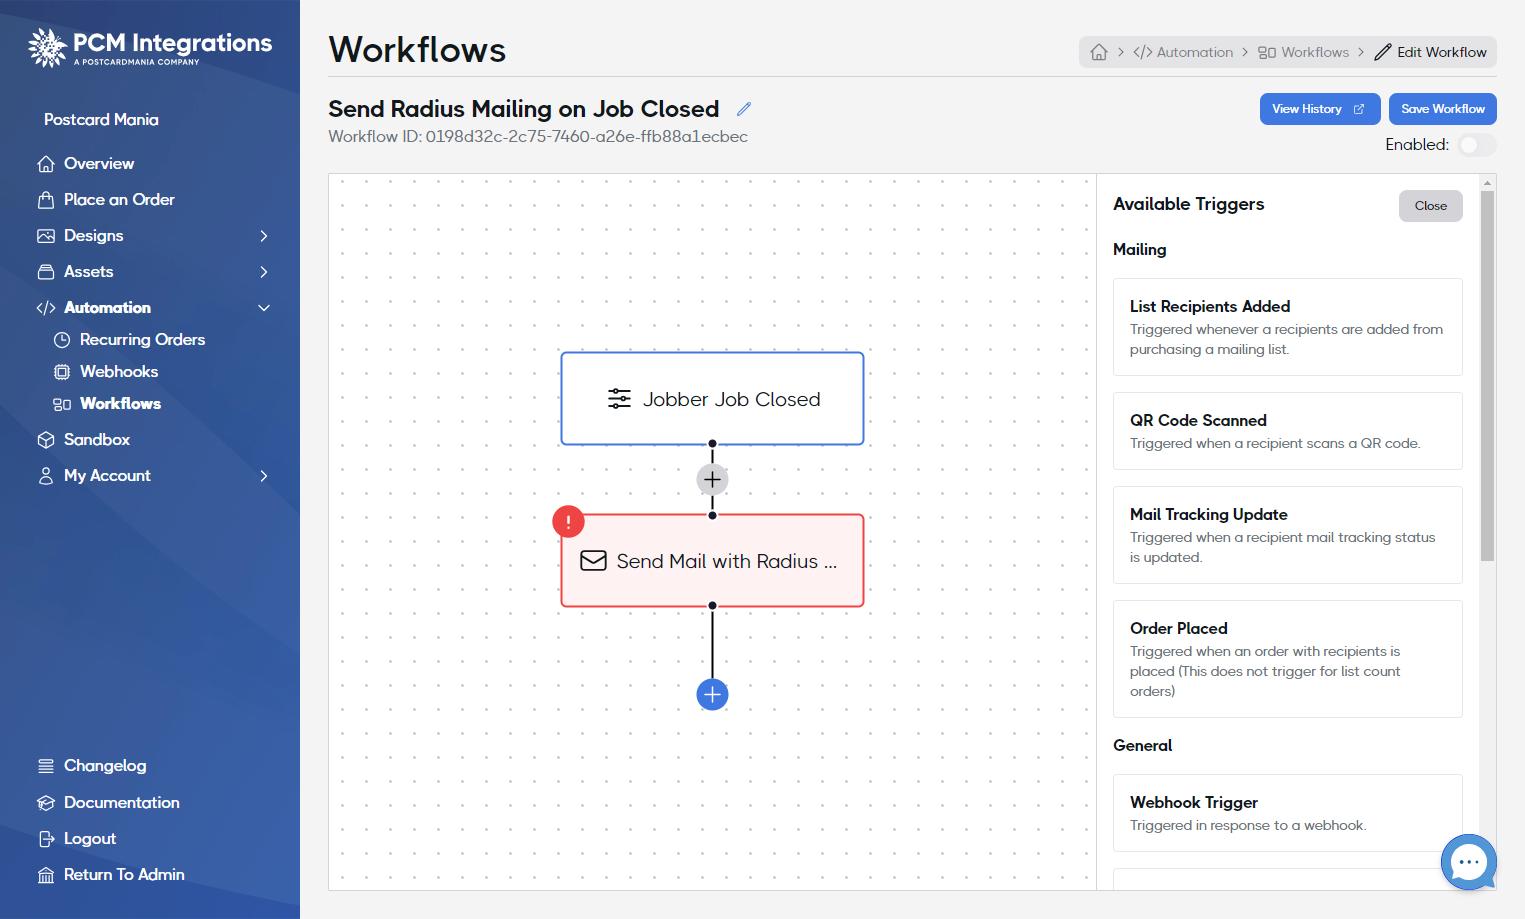This screenshot has height=919, width=1525.
Task: Select the Workflows breadcrumb link
Action: [1303, 52]
